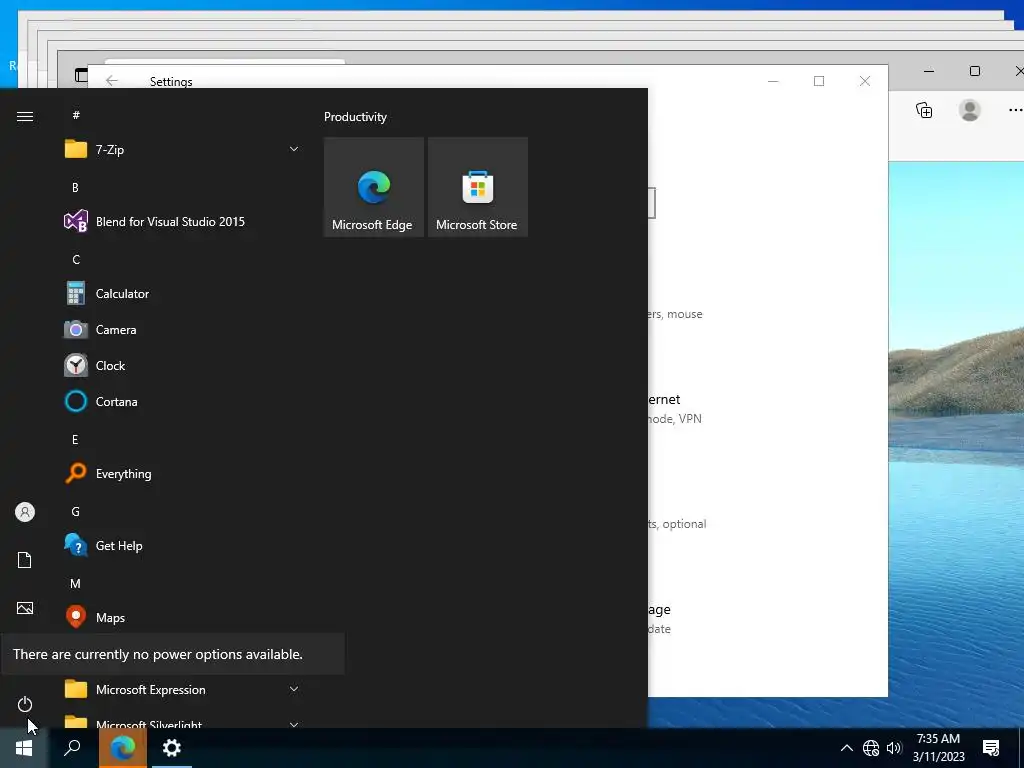This screenshot has height=768, width=1024.
Task: Jump to letter G section header
Action: click(76, 512)
